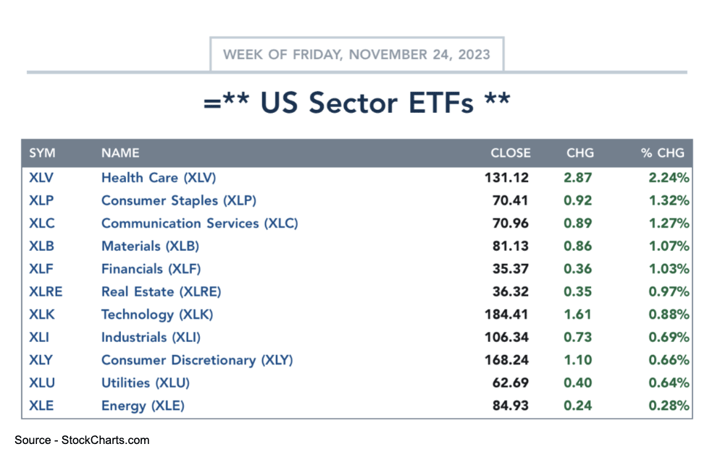
Task: Sort by the SYM column header
Action: tap(42, 153)
